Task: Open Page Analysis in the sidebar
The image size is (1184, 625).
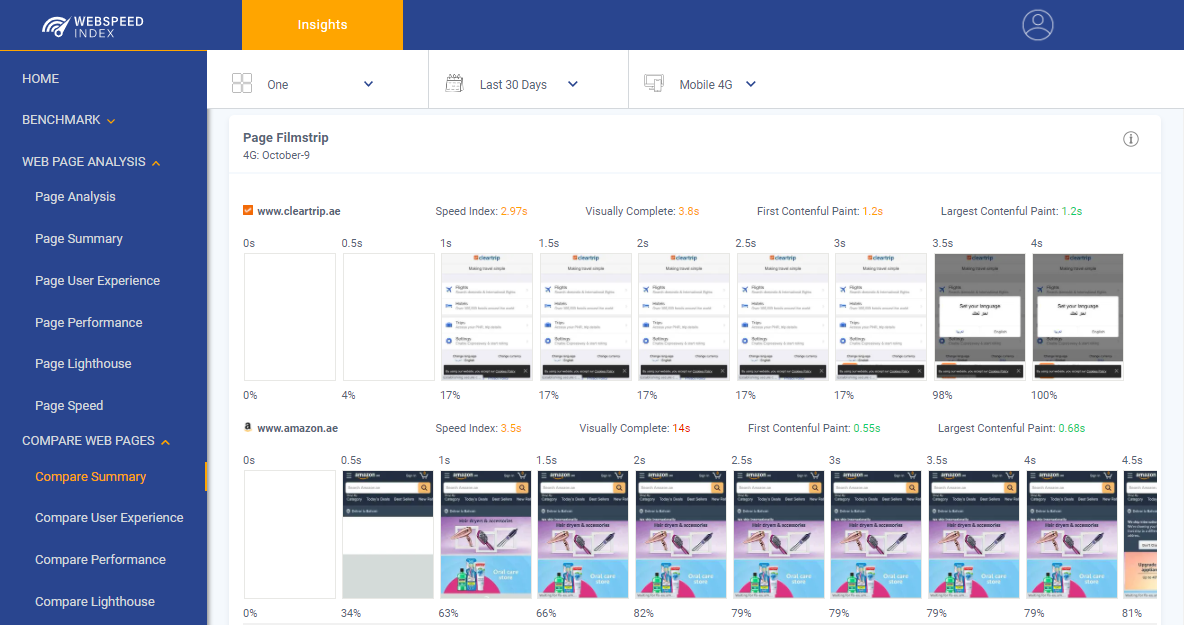Action: point(76,196)
